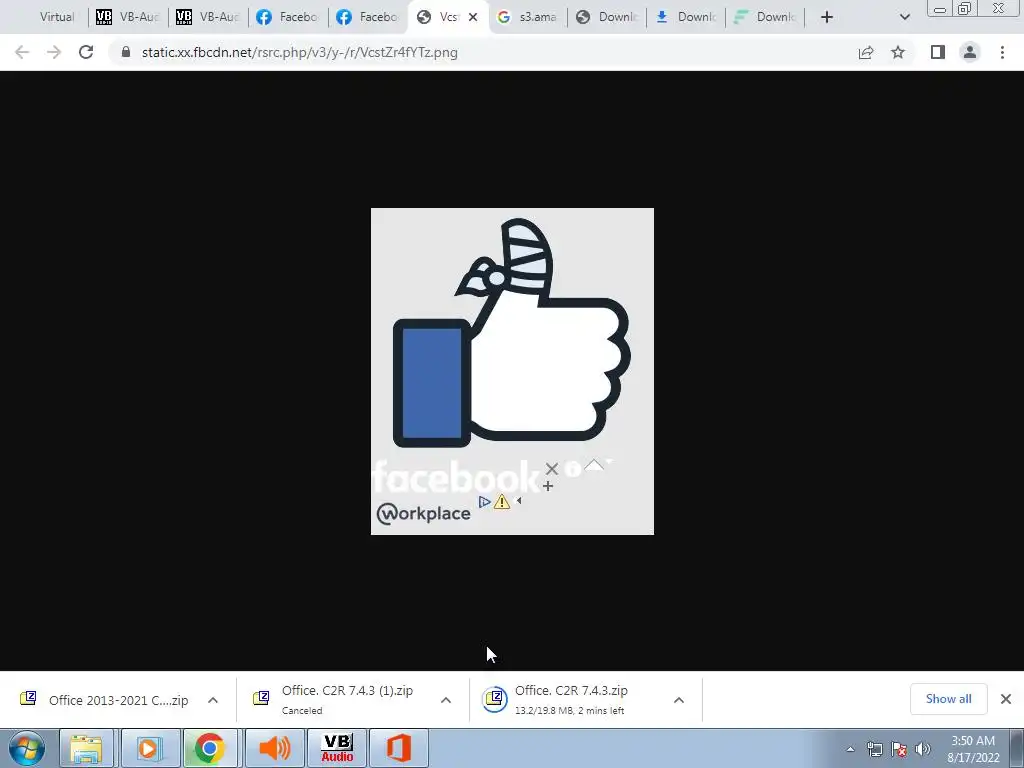Expand options for Office 2013-2021 zip
Viewport: 1024px width, 768px height.
(213, 700)
